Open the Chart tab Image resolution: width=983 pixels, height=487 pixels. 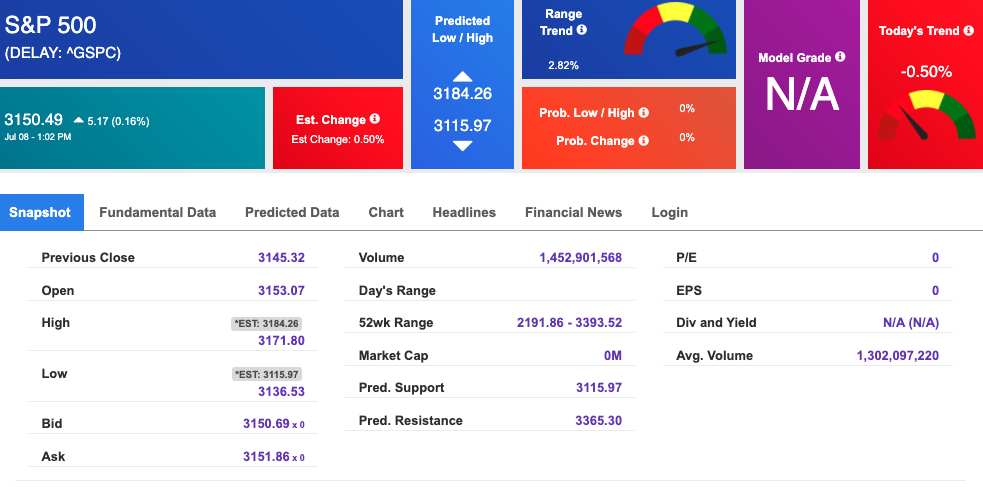(386, 212)
